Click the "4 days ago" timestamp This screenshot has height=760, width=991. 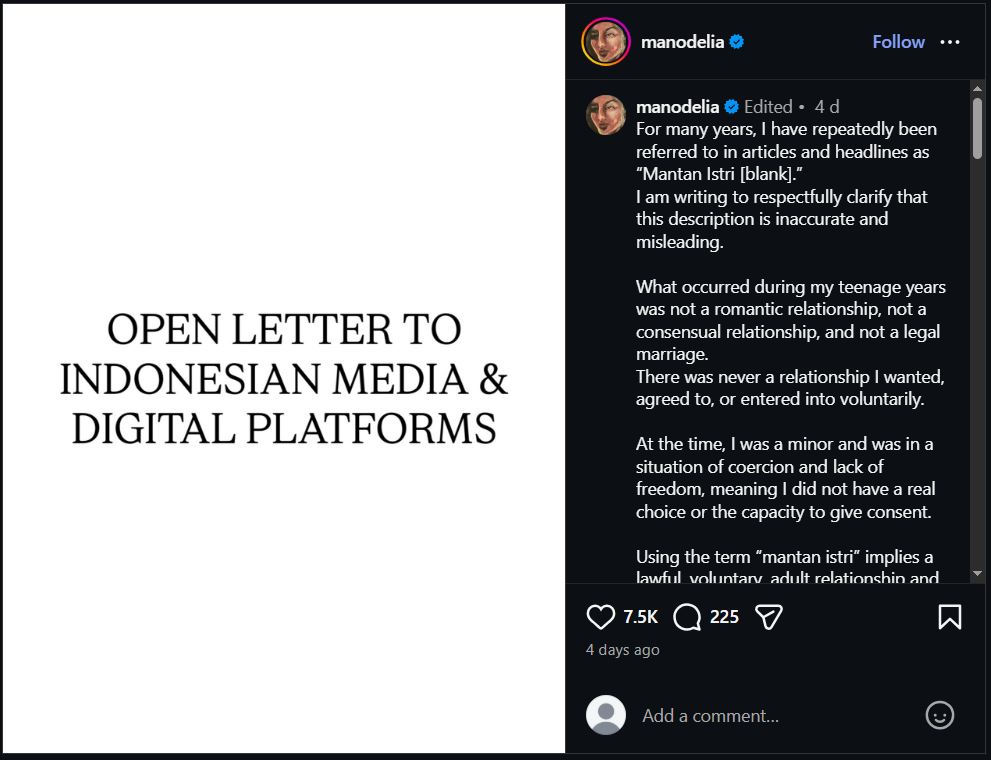click(622, 650)
